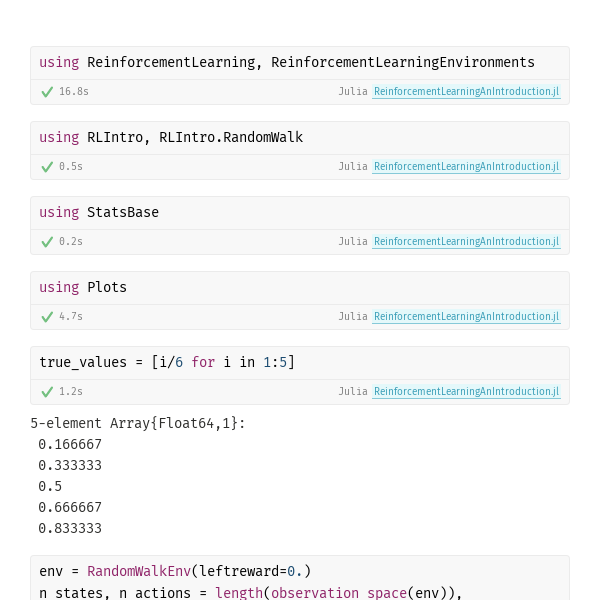The width and height of the screenshot is (600, 600).
Task: Click the code line 'using RLIntro, RLIntro.RandomWalk'
Action: point(171,137)
